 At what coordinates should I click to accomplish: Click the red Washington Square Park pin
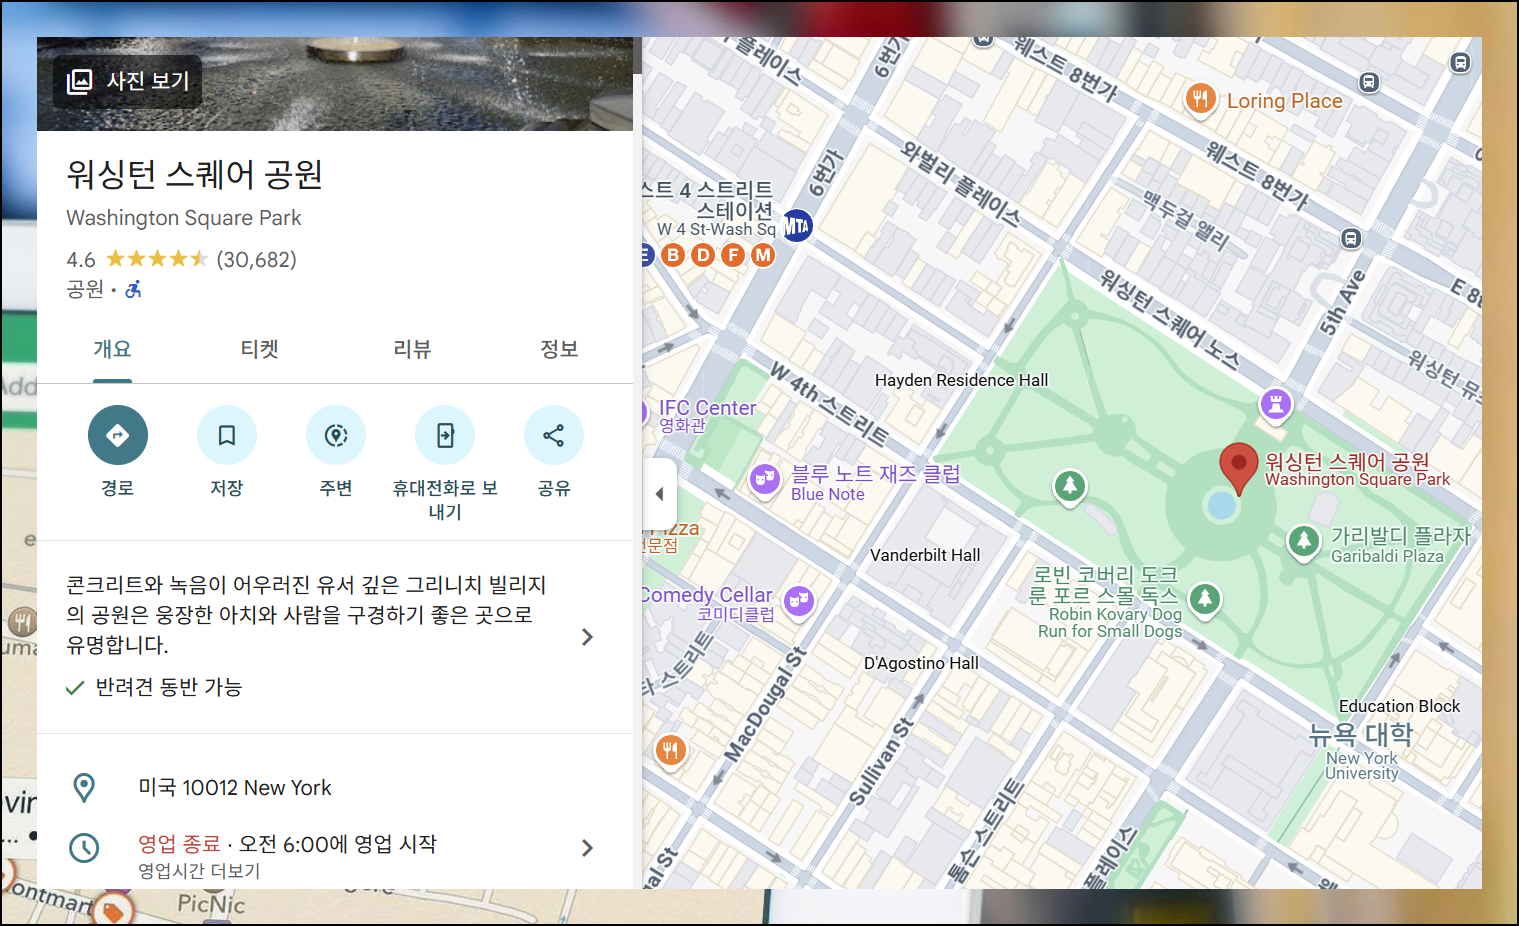[x=1239, y=468]
